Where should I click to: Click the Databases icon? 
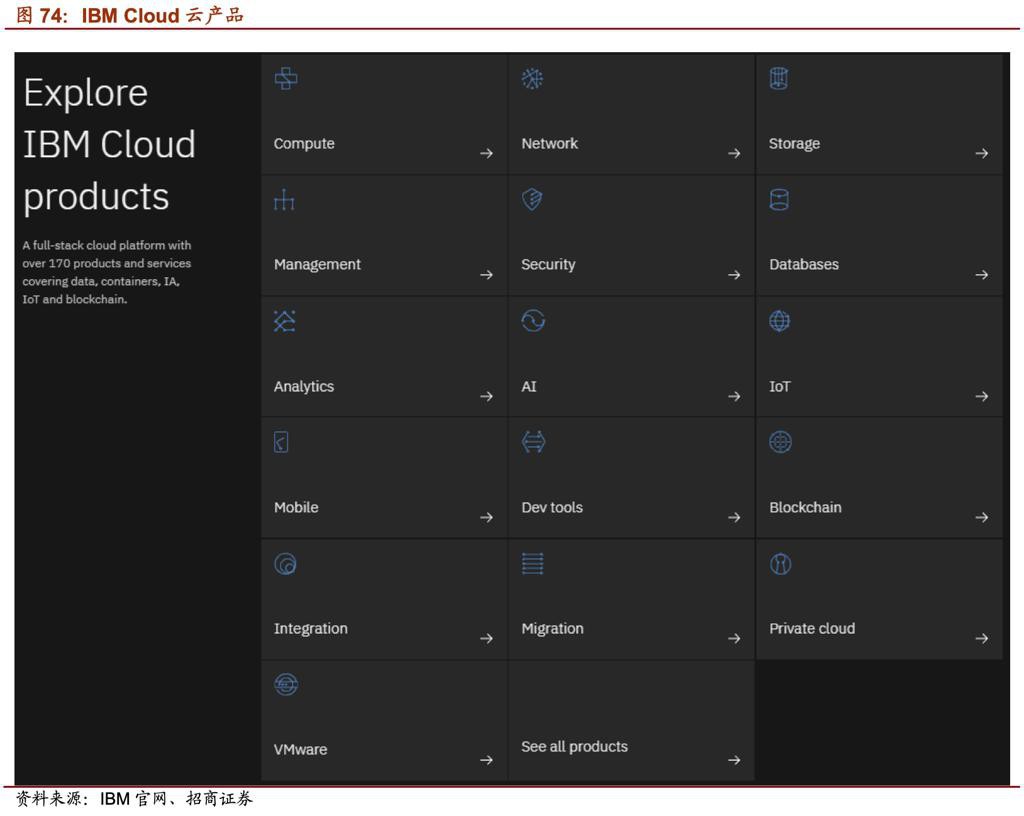(x=780, y=200)
